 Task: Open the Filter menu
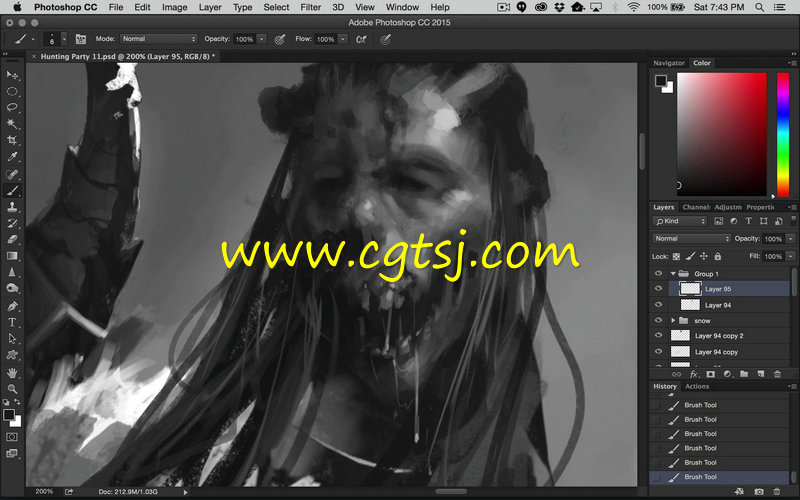pyautogui.click(x=310, y=7)
